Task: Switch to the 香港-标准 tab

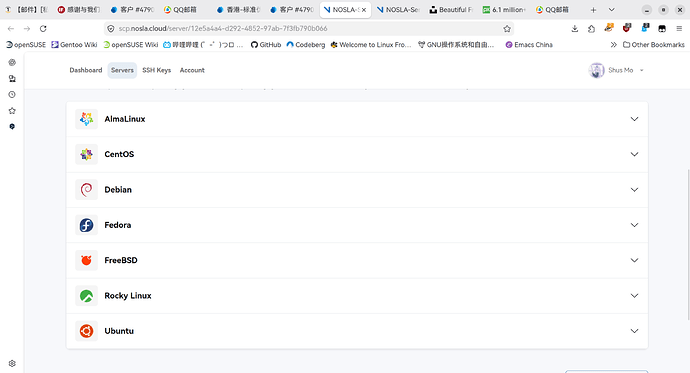Action: point(239,10)
